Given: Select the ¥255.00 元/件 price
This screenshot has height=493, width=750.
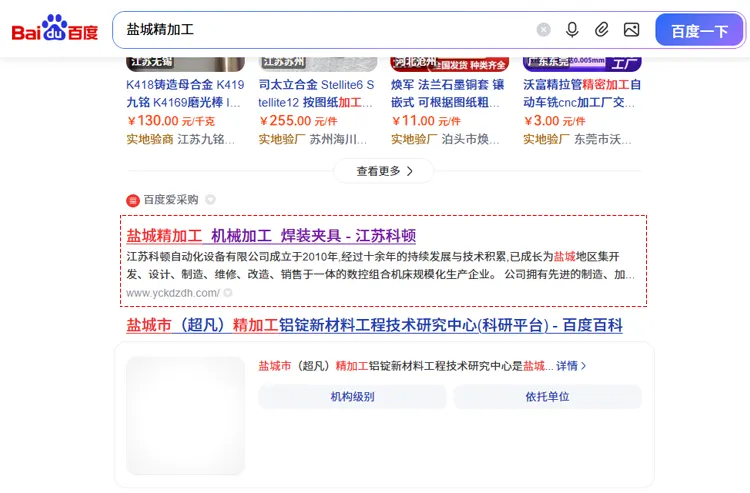Looking at the screenshot, I should 298,121.
